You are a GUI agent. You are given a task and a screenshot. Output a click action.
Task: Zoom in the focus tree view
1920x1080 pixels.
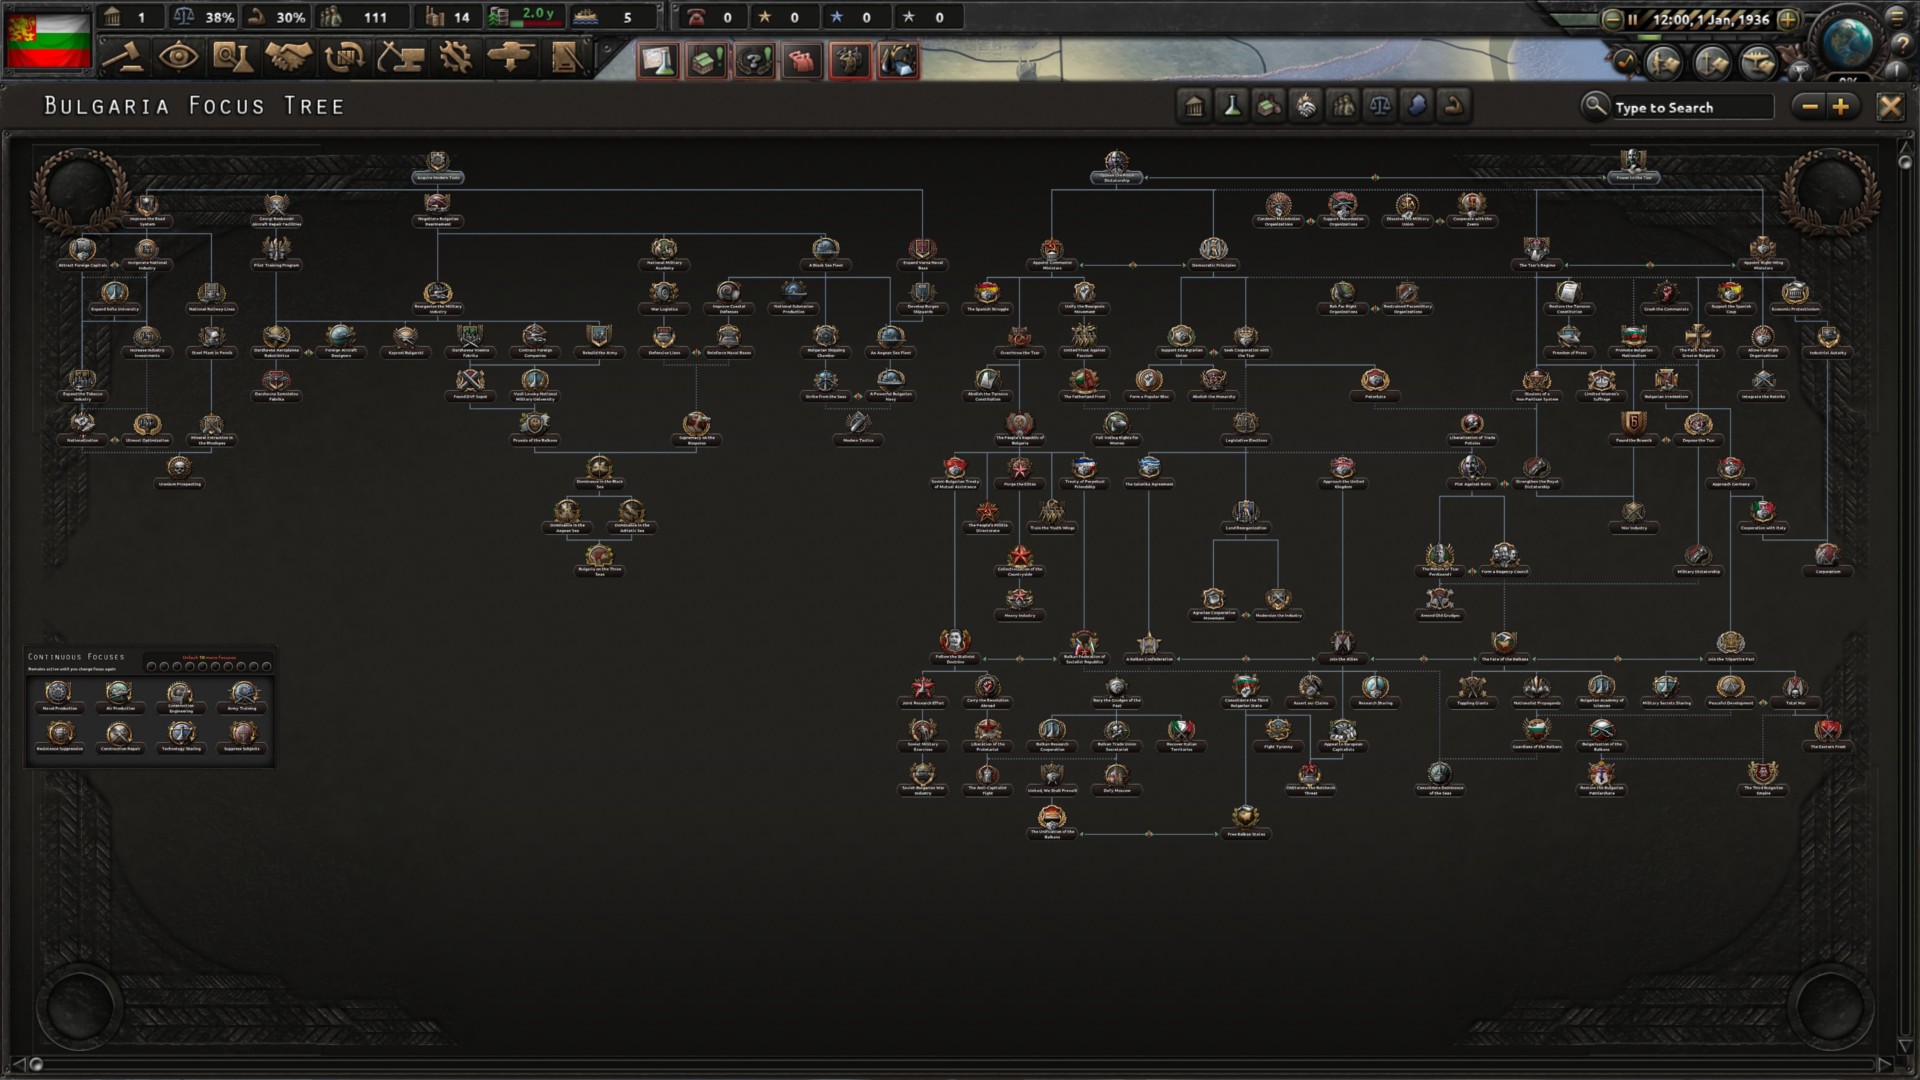[x=1841, y=106]
